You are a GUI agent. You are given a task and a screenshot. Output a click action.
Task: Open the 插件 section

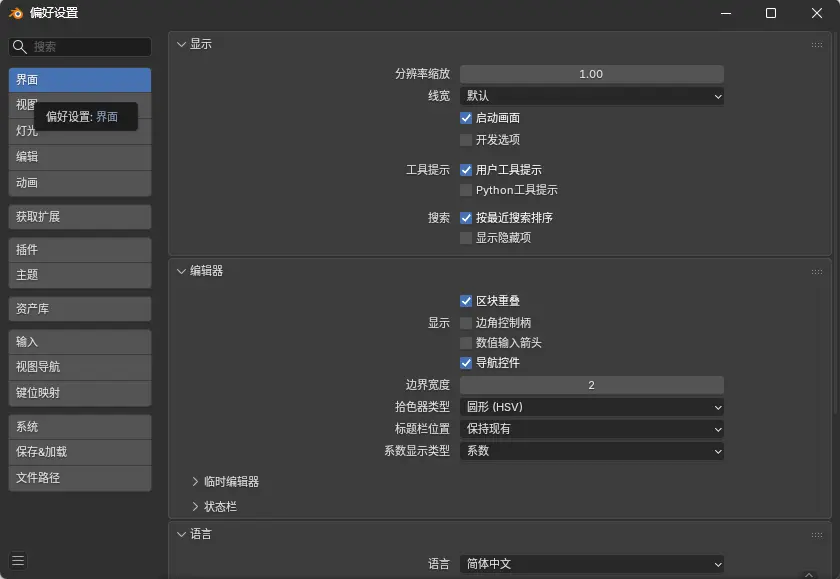click(80, 250)
